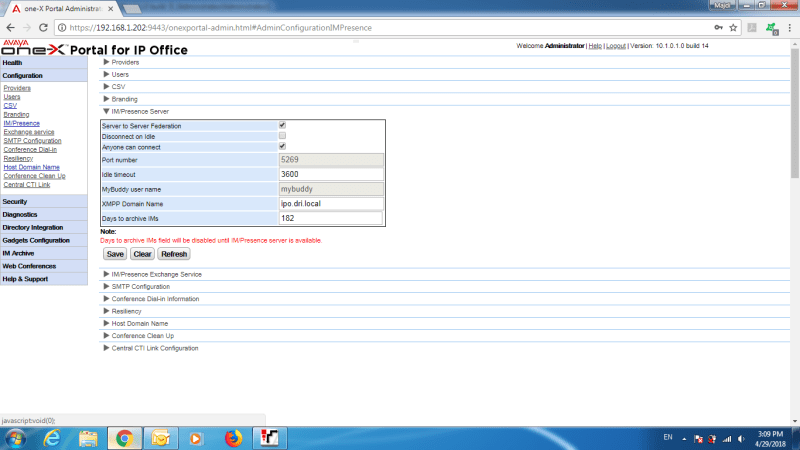Click the site information icon in the address bar
Viewport: 800px width, 450px height.
pyautogui.click(x=62, y=28)
